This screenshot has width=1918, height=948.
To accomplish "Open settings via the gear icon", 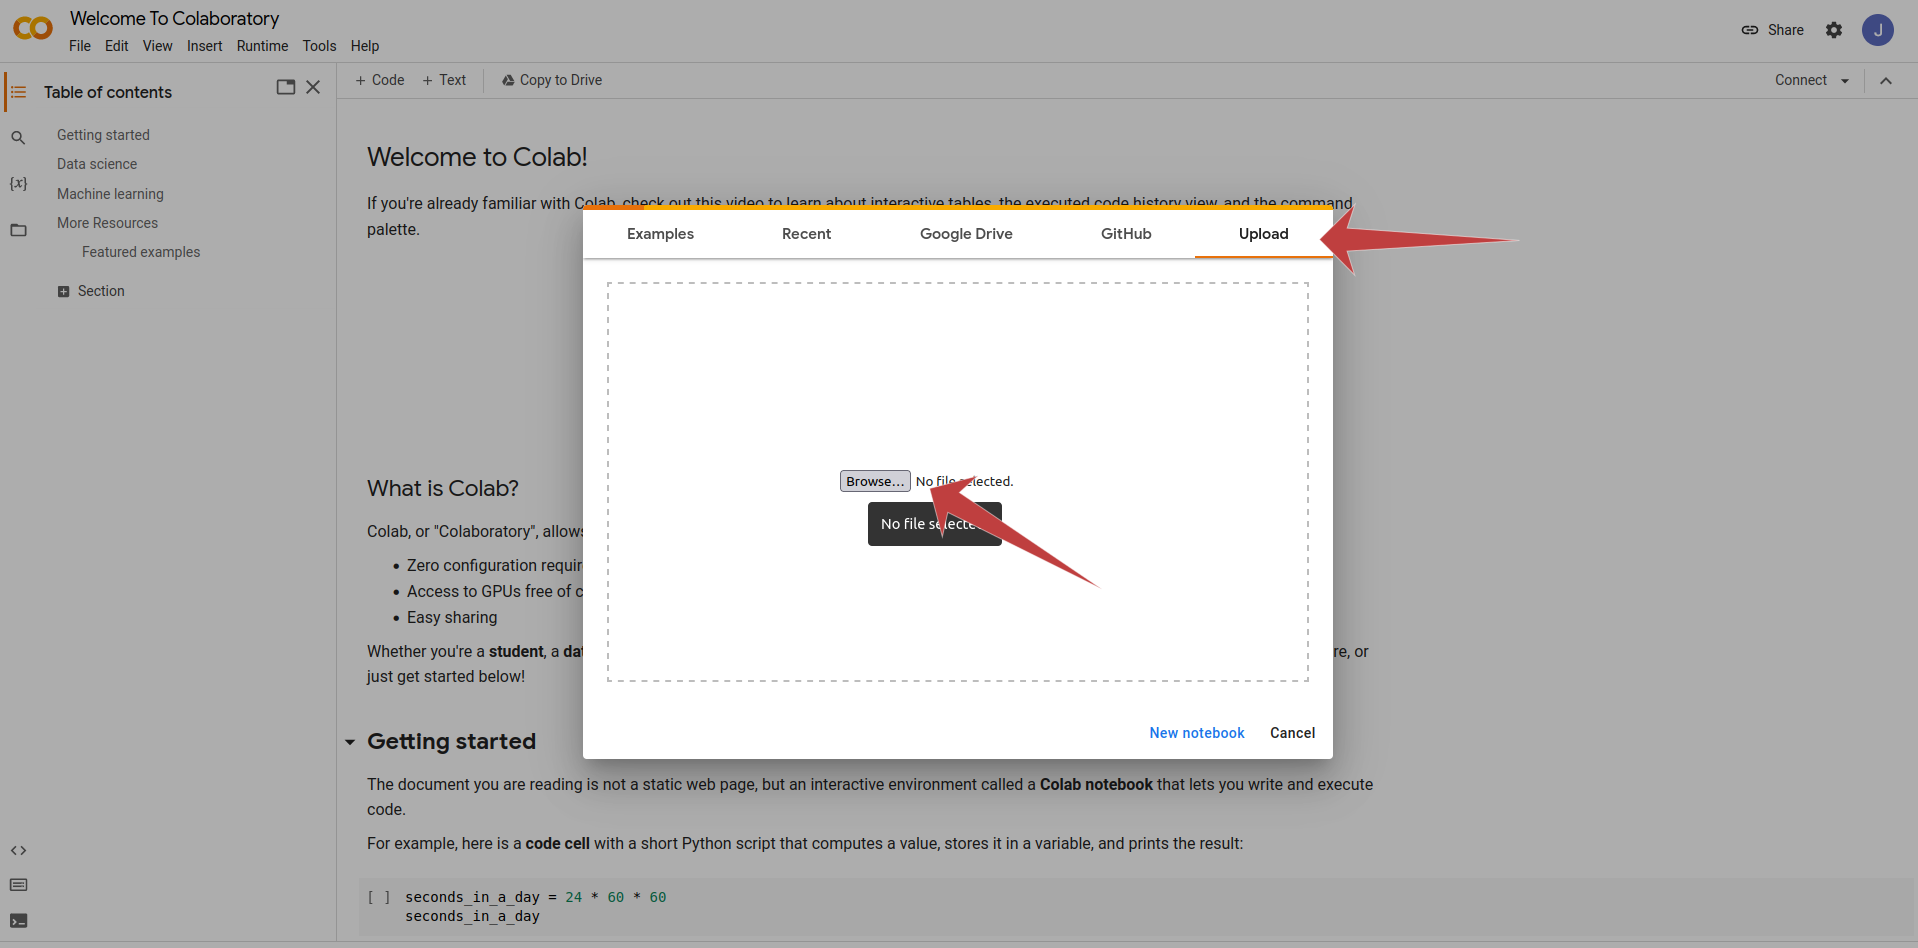I will [1834, 30].
